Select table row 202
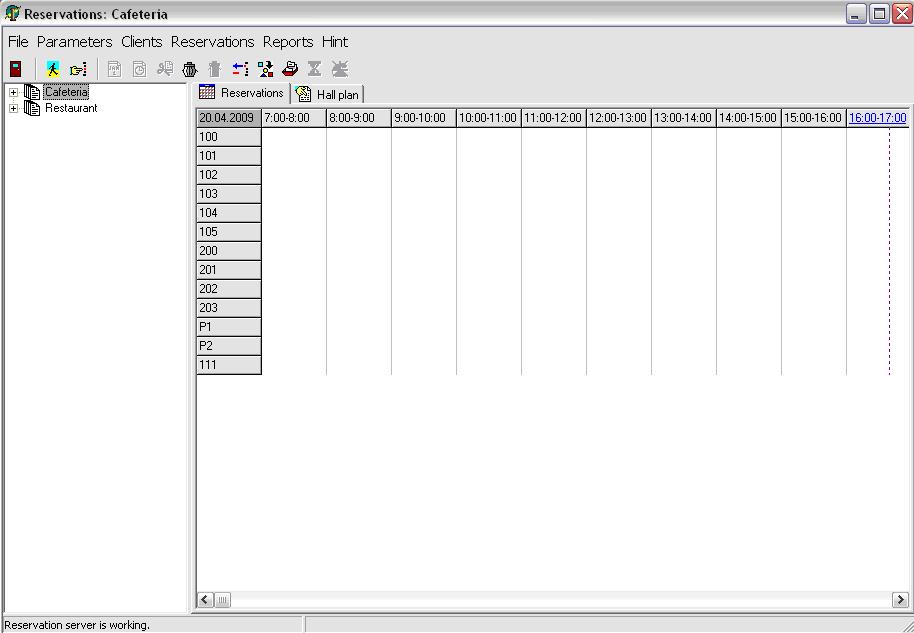The image size is (914, 633). [229, 289]
